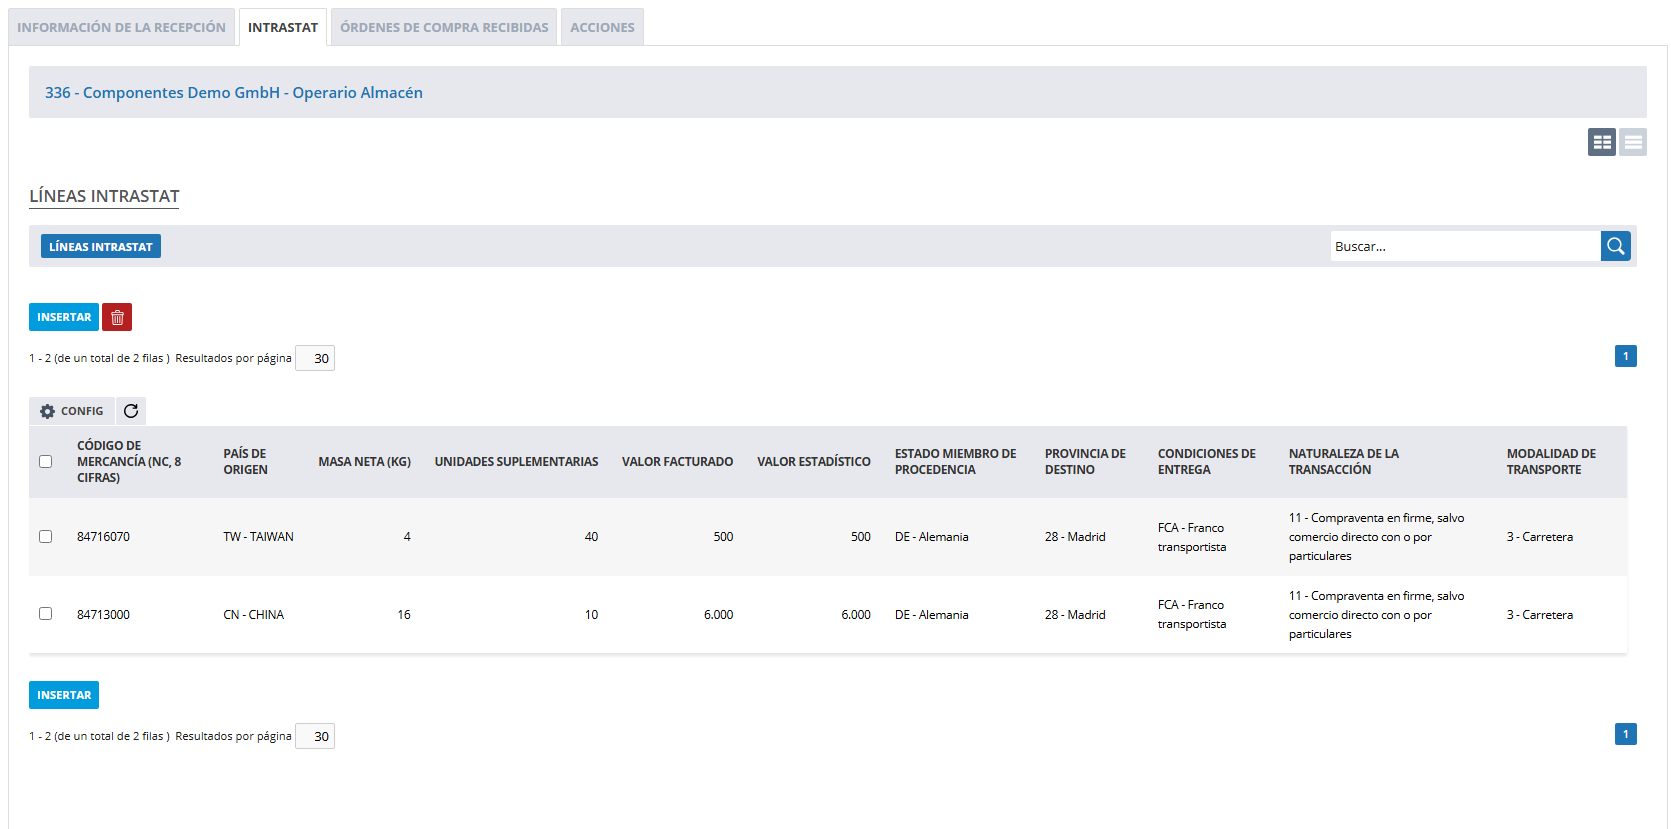Open the Acciones tab
1671x829 pixels.
[602, 27]
